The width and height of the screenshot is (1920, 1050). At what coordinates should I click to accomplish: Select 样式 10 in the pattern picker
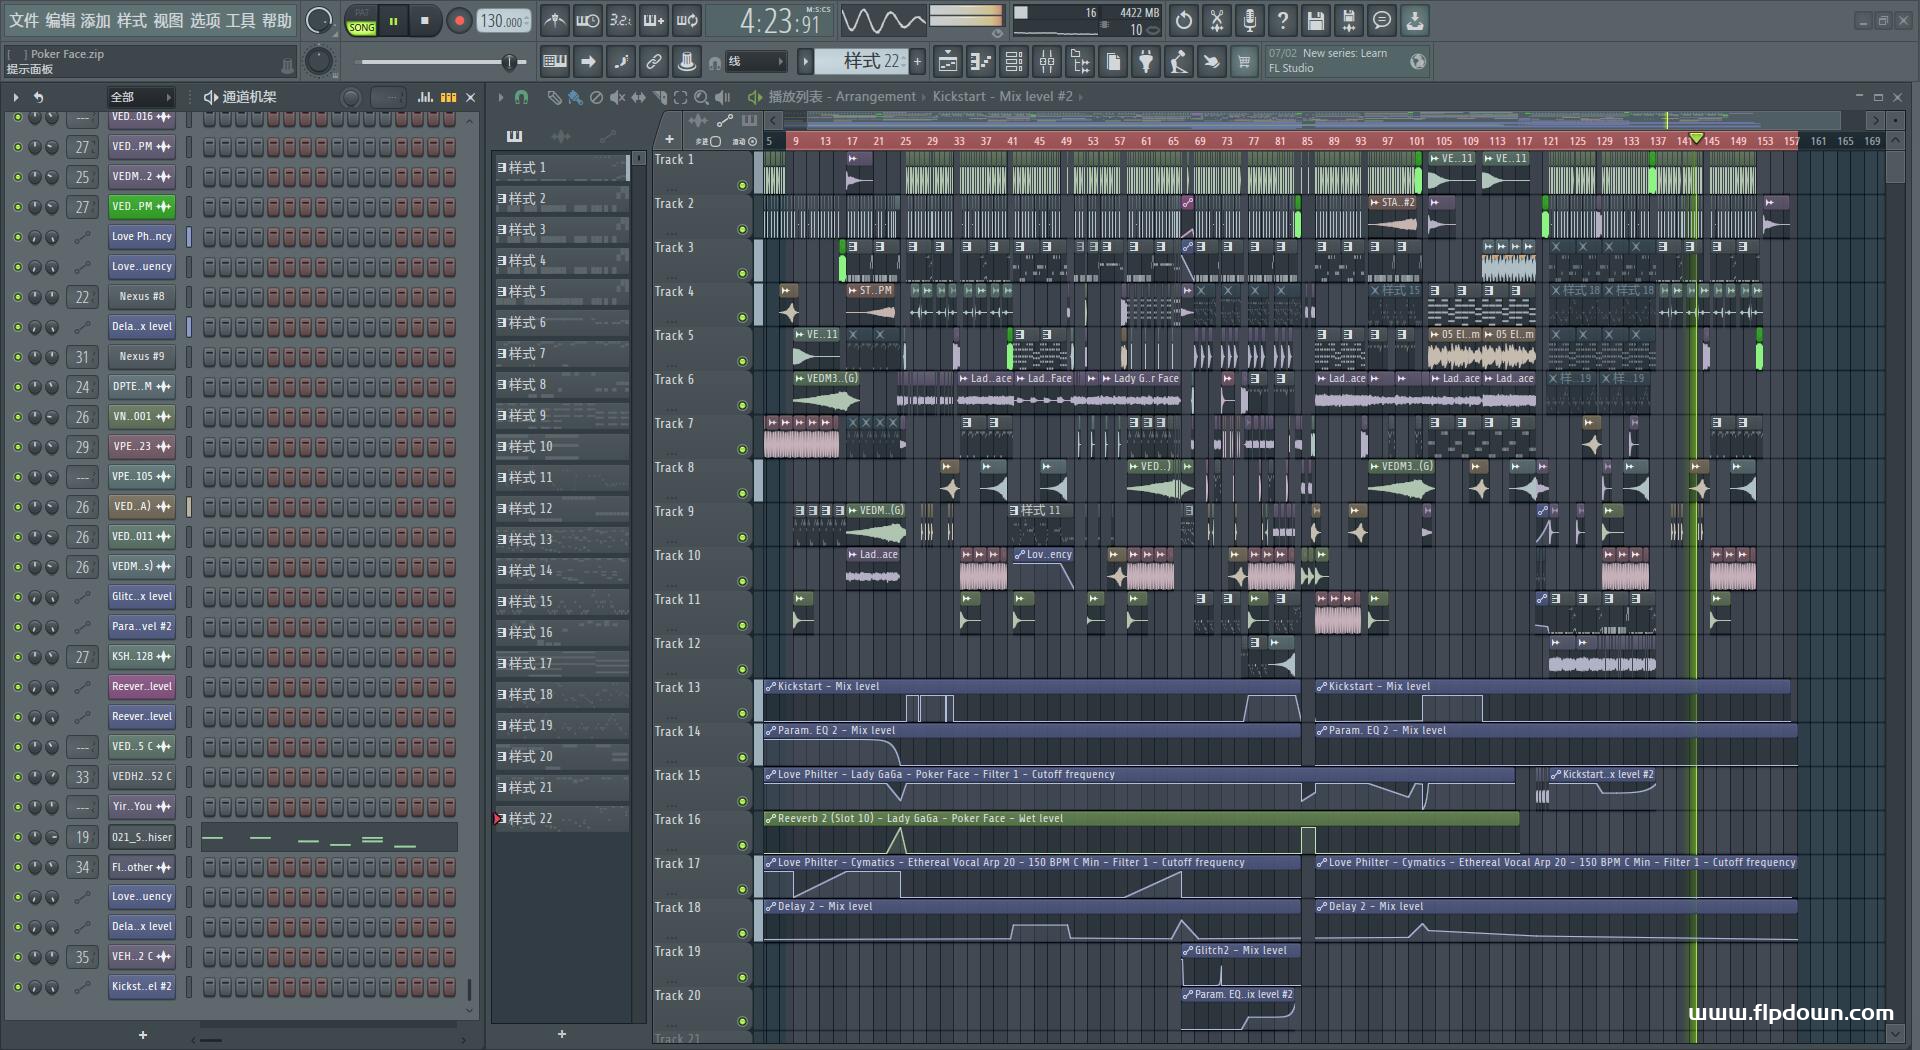click(x=561, y=447)
